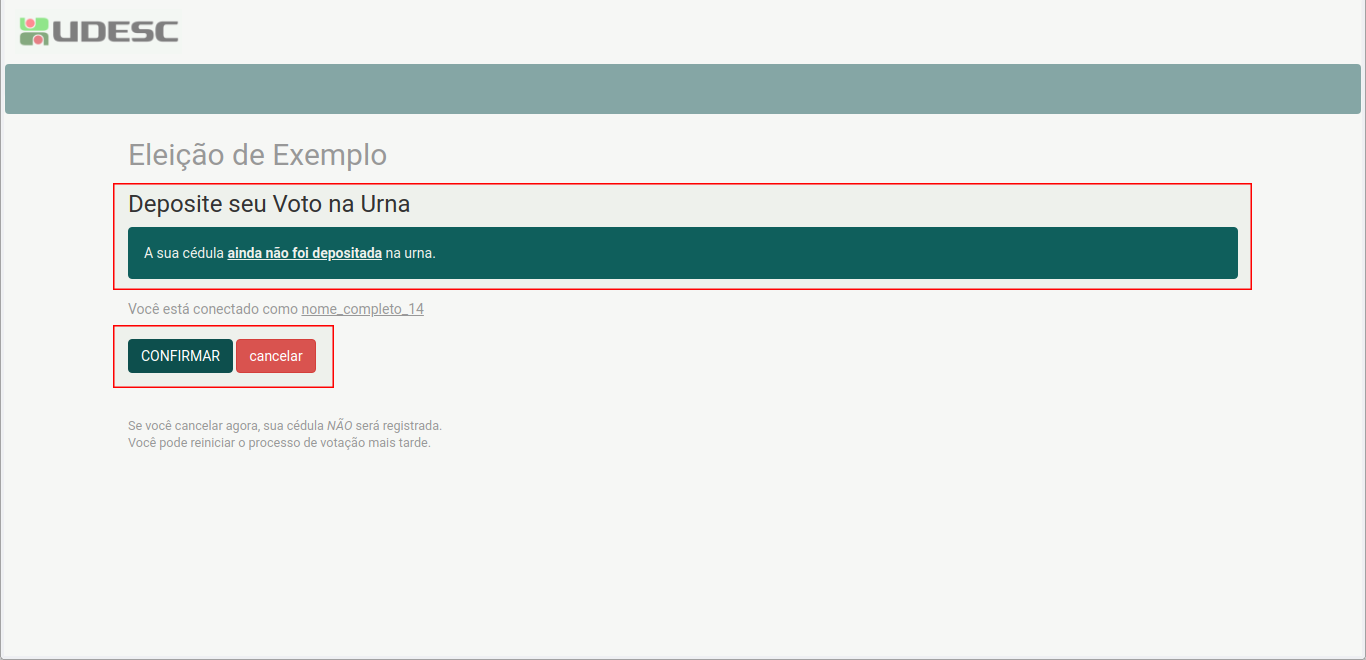Cancel the vote with cancelar button
Viewport: 1366px width, 660px height.
[275, 356]
